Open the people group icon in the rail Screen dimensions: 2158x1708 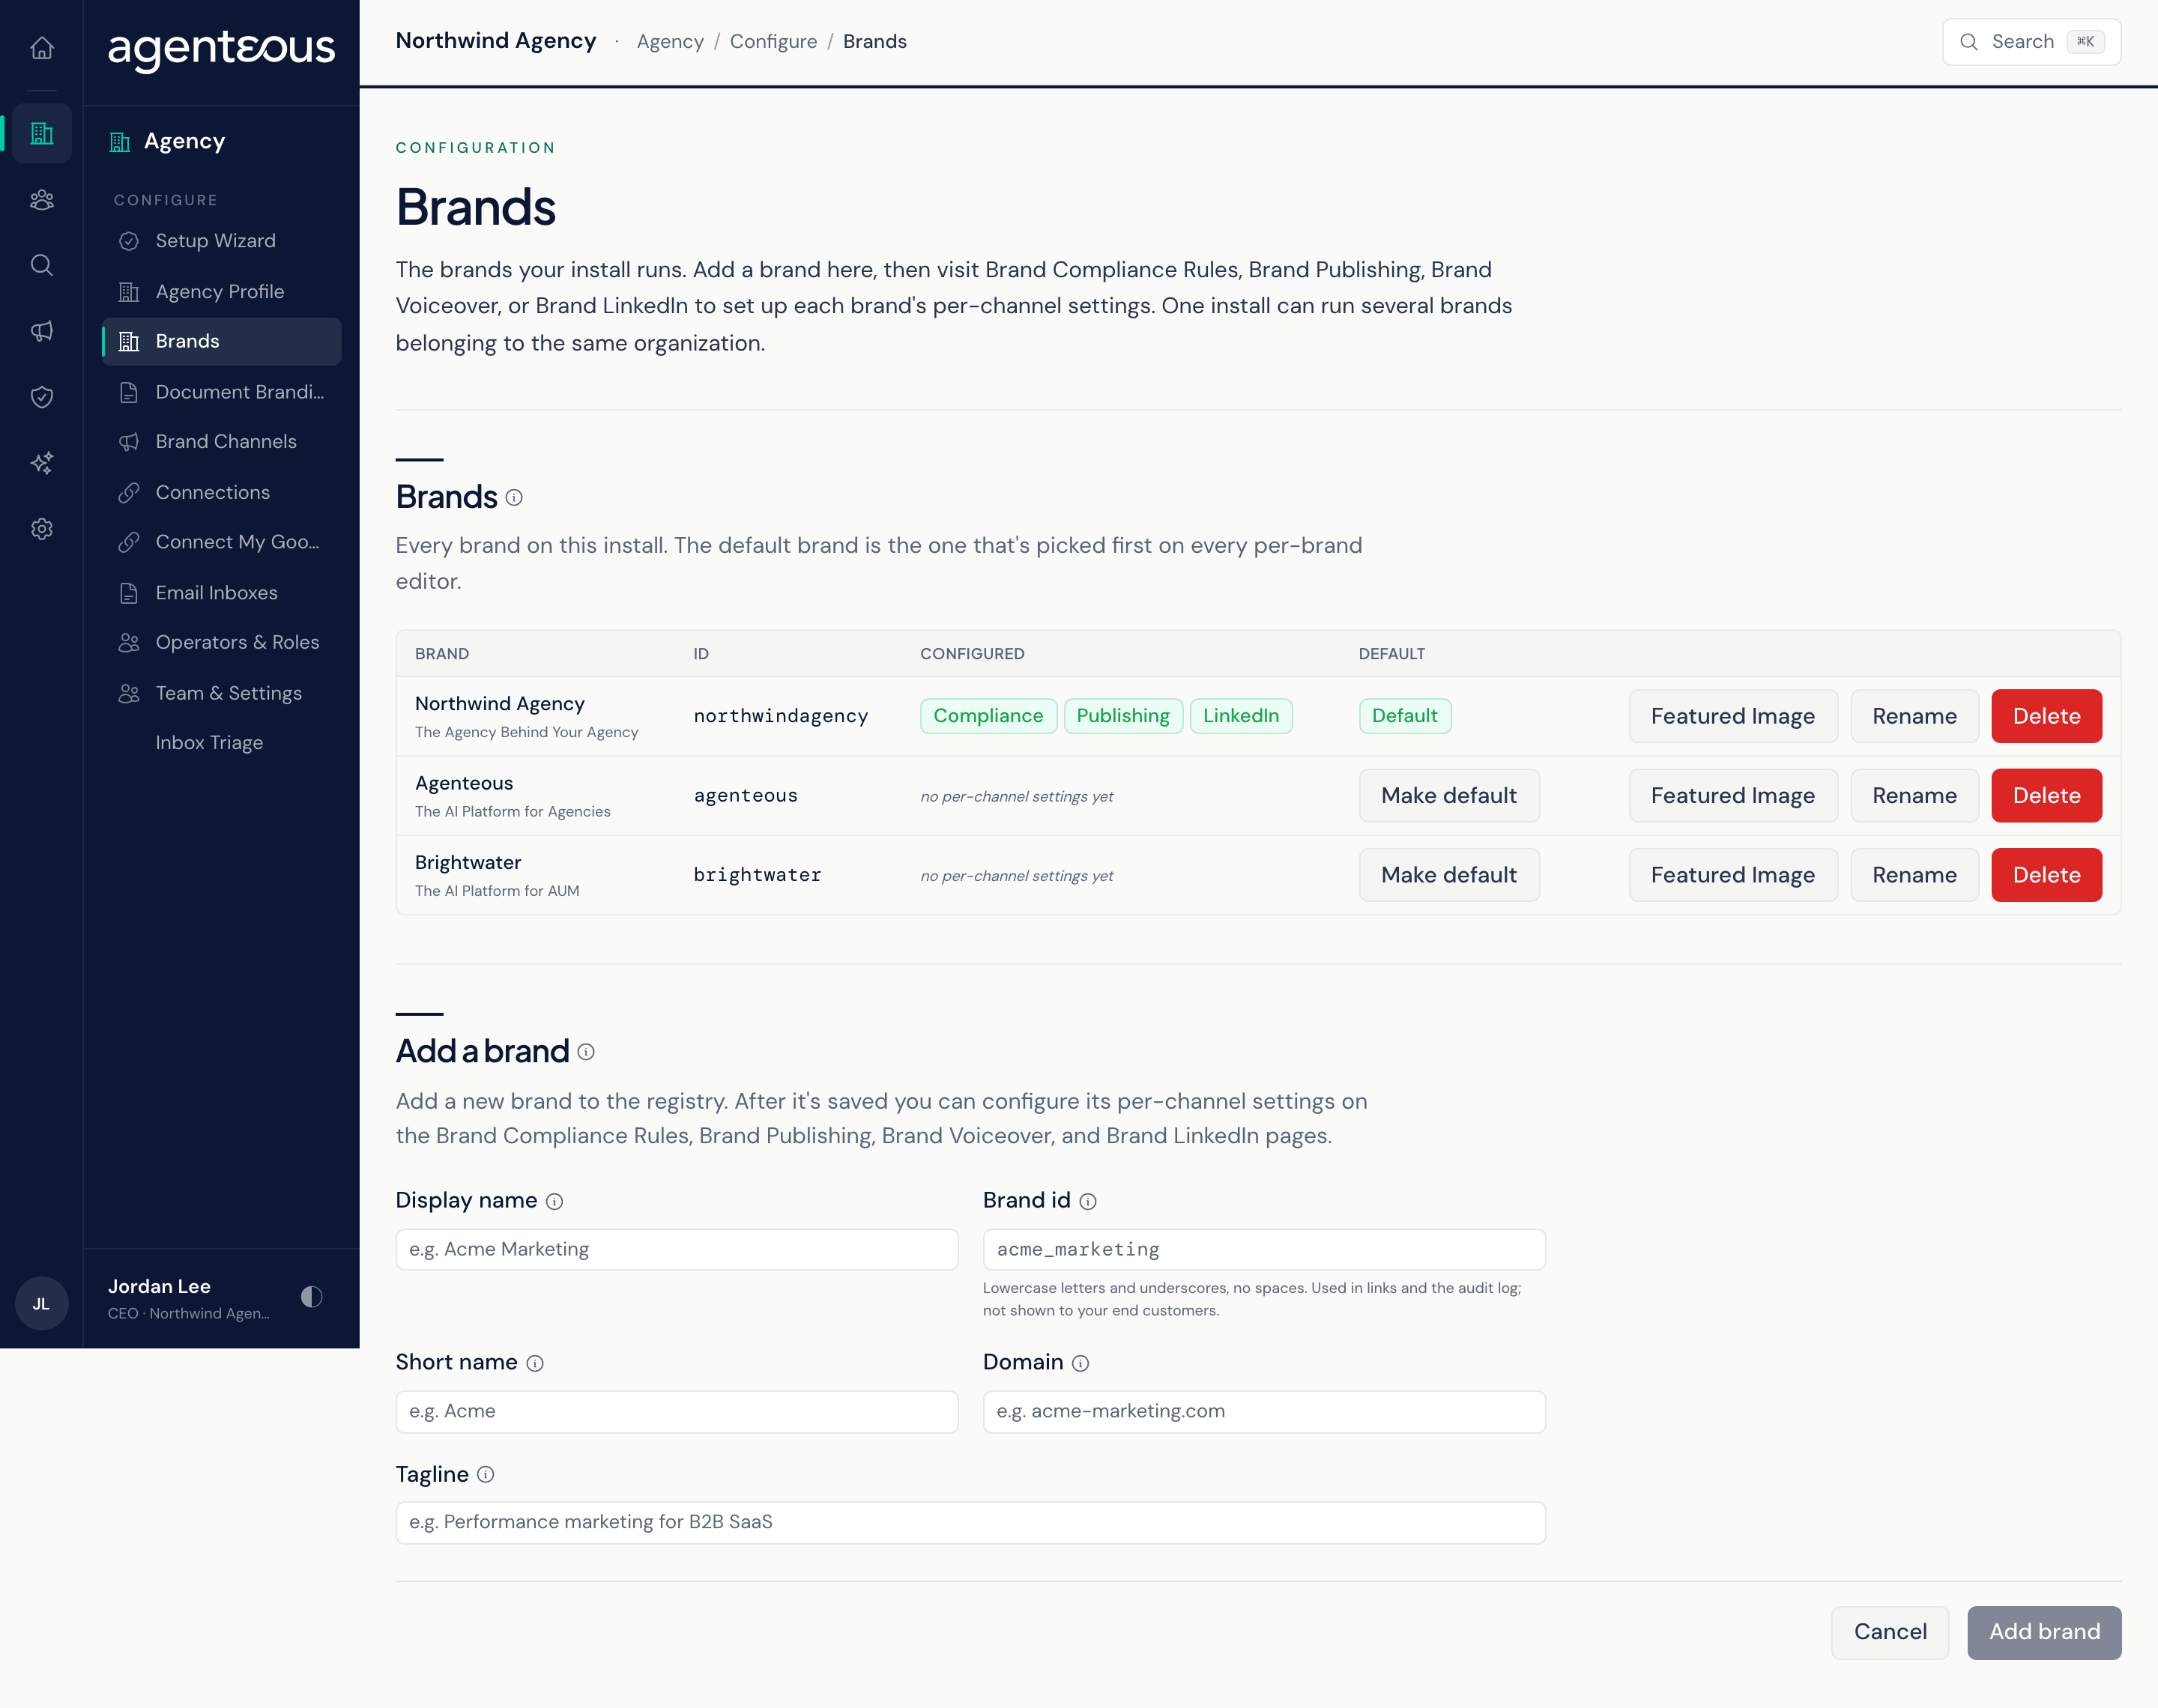(41, 199)
